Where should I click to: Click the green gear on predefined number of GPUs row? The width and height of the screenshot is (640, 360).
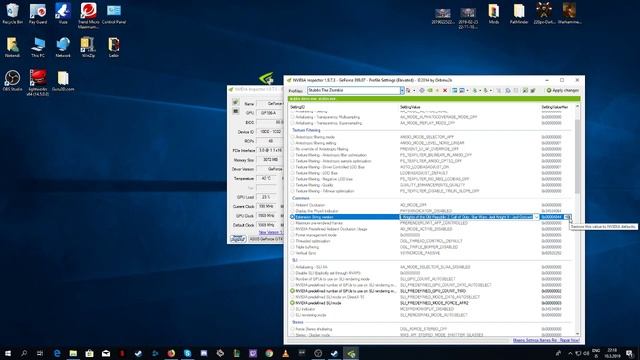click(x=292, y=291)
